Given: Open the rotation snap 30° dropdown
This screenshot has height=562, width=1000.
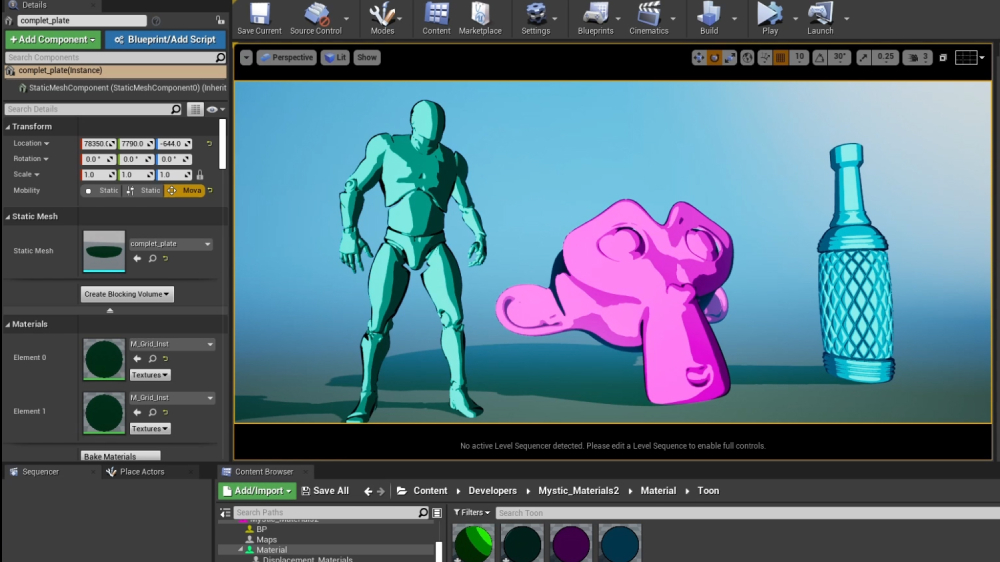Looking at the screenshot, I should point(840,57).
